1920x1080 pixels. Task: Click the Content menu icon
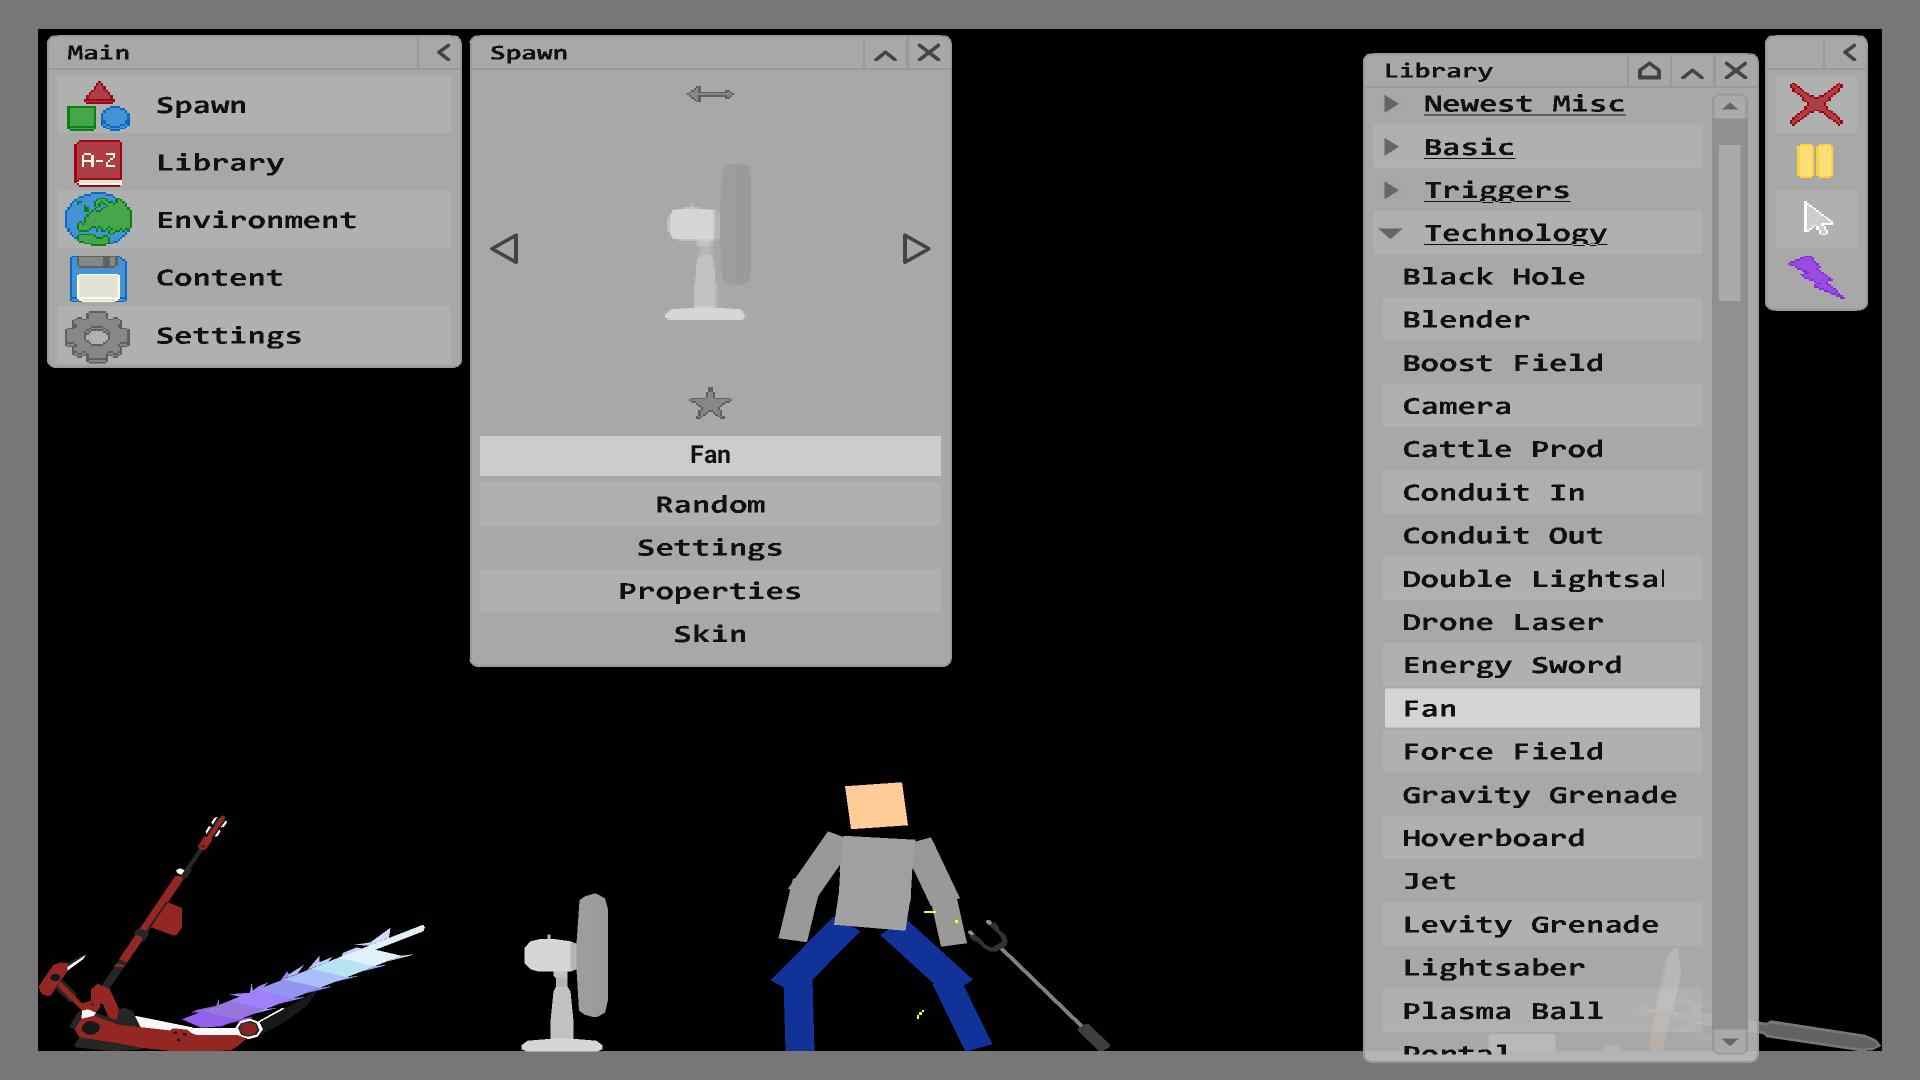pos(99,277)
